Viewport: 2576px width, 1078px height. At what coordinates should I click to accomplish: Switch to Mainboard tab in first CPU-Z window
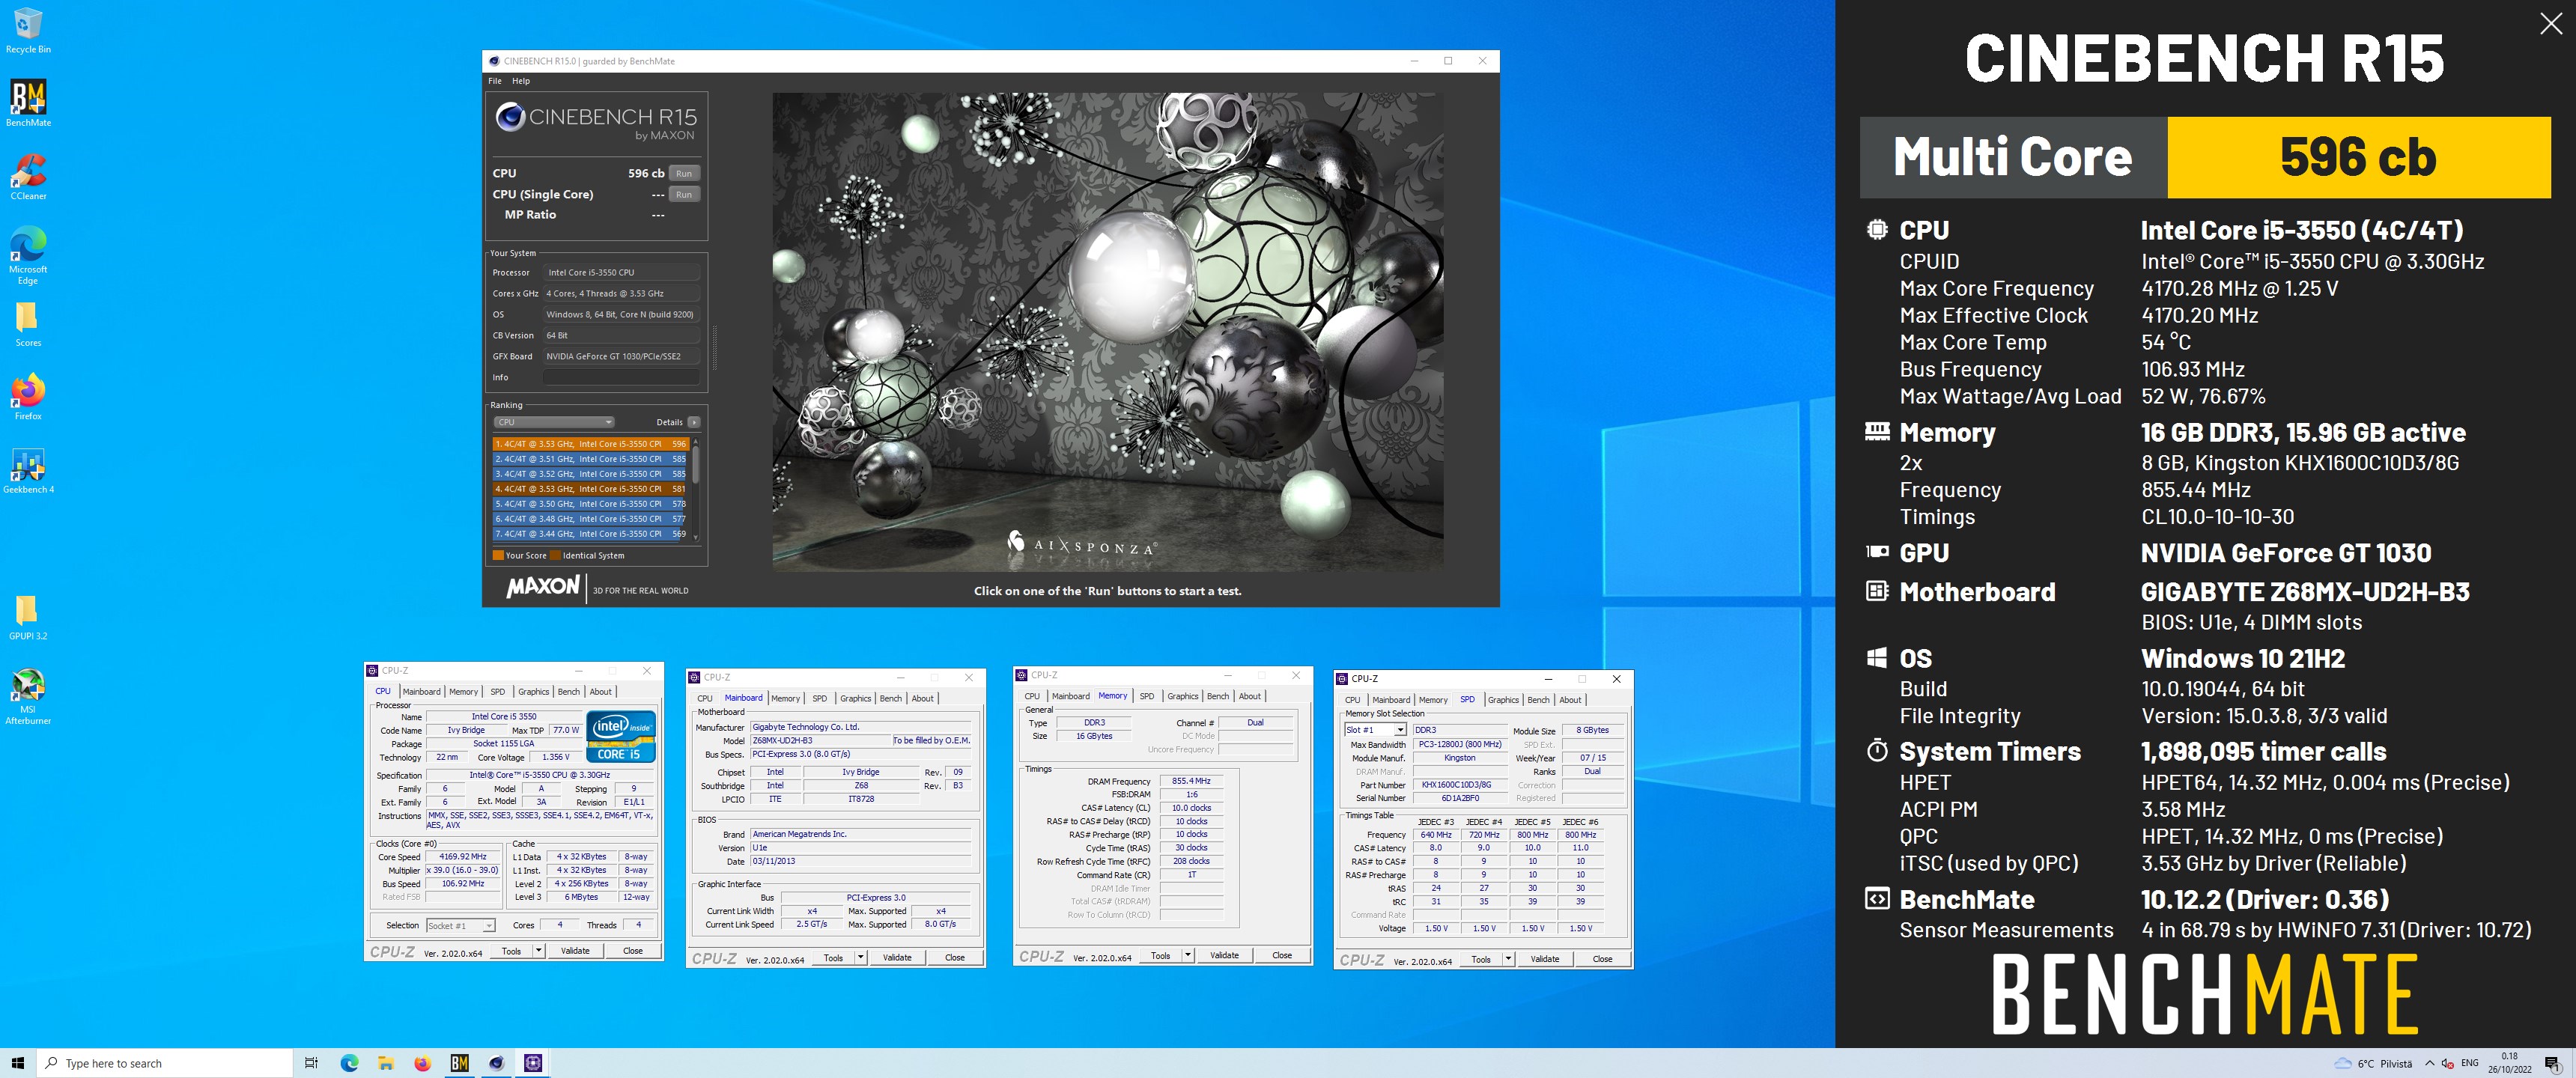[421, 691]
